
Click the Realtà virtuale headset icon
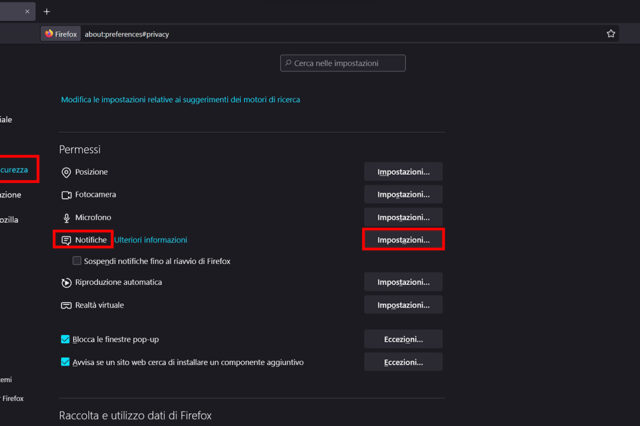click(66, 305)
